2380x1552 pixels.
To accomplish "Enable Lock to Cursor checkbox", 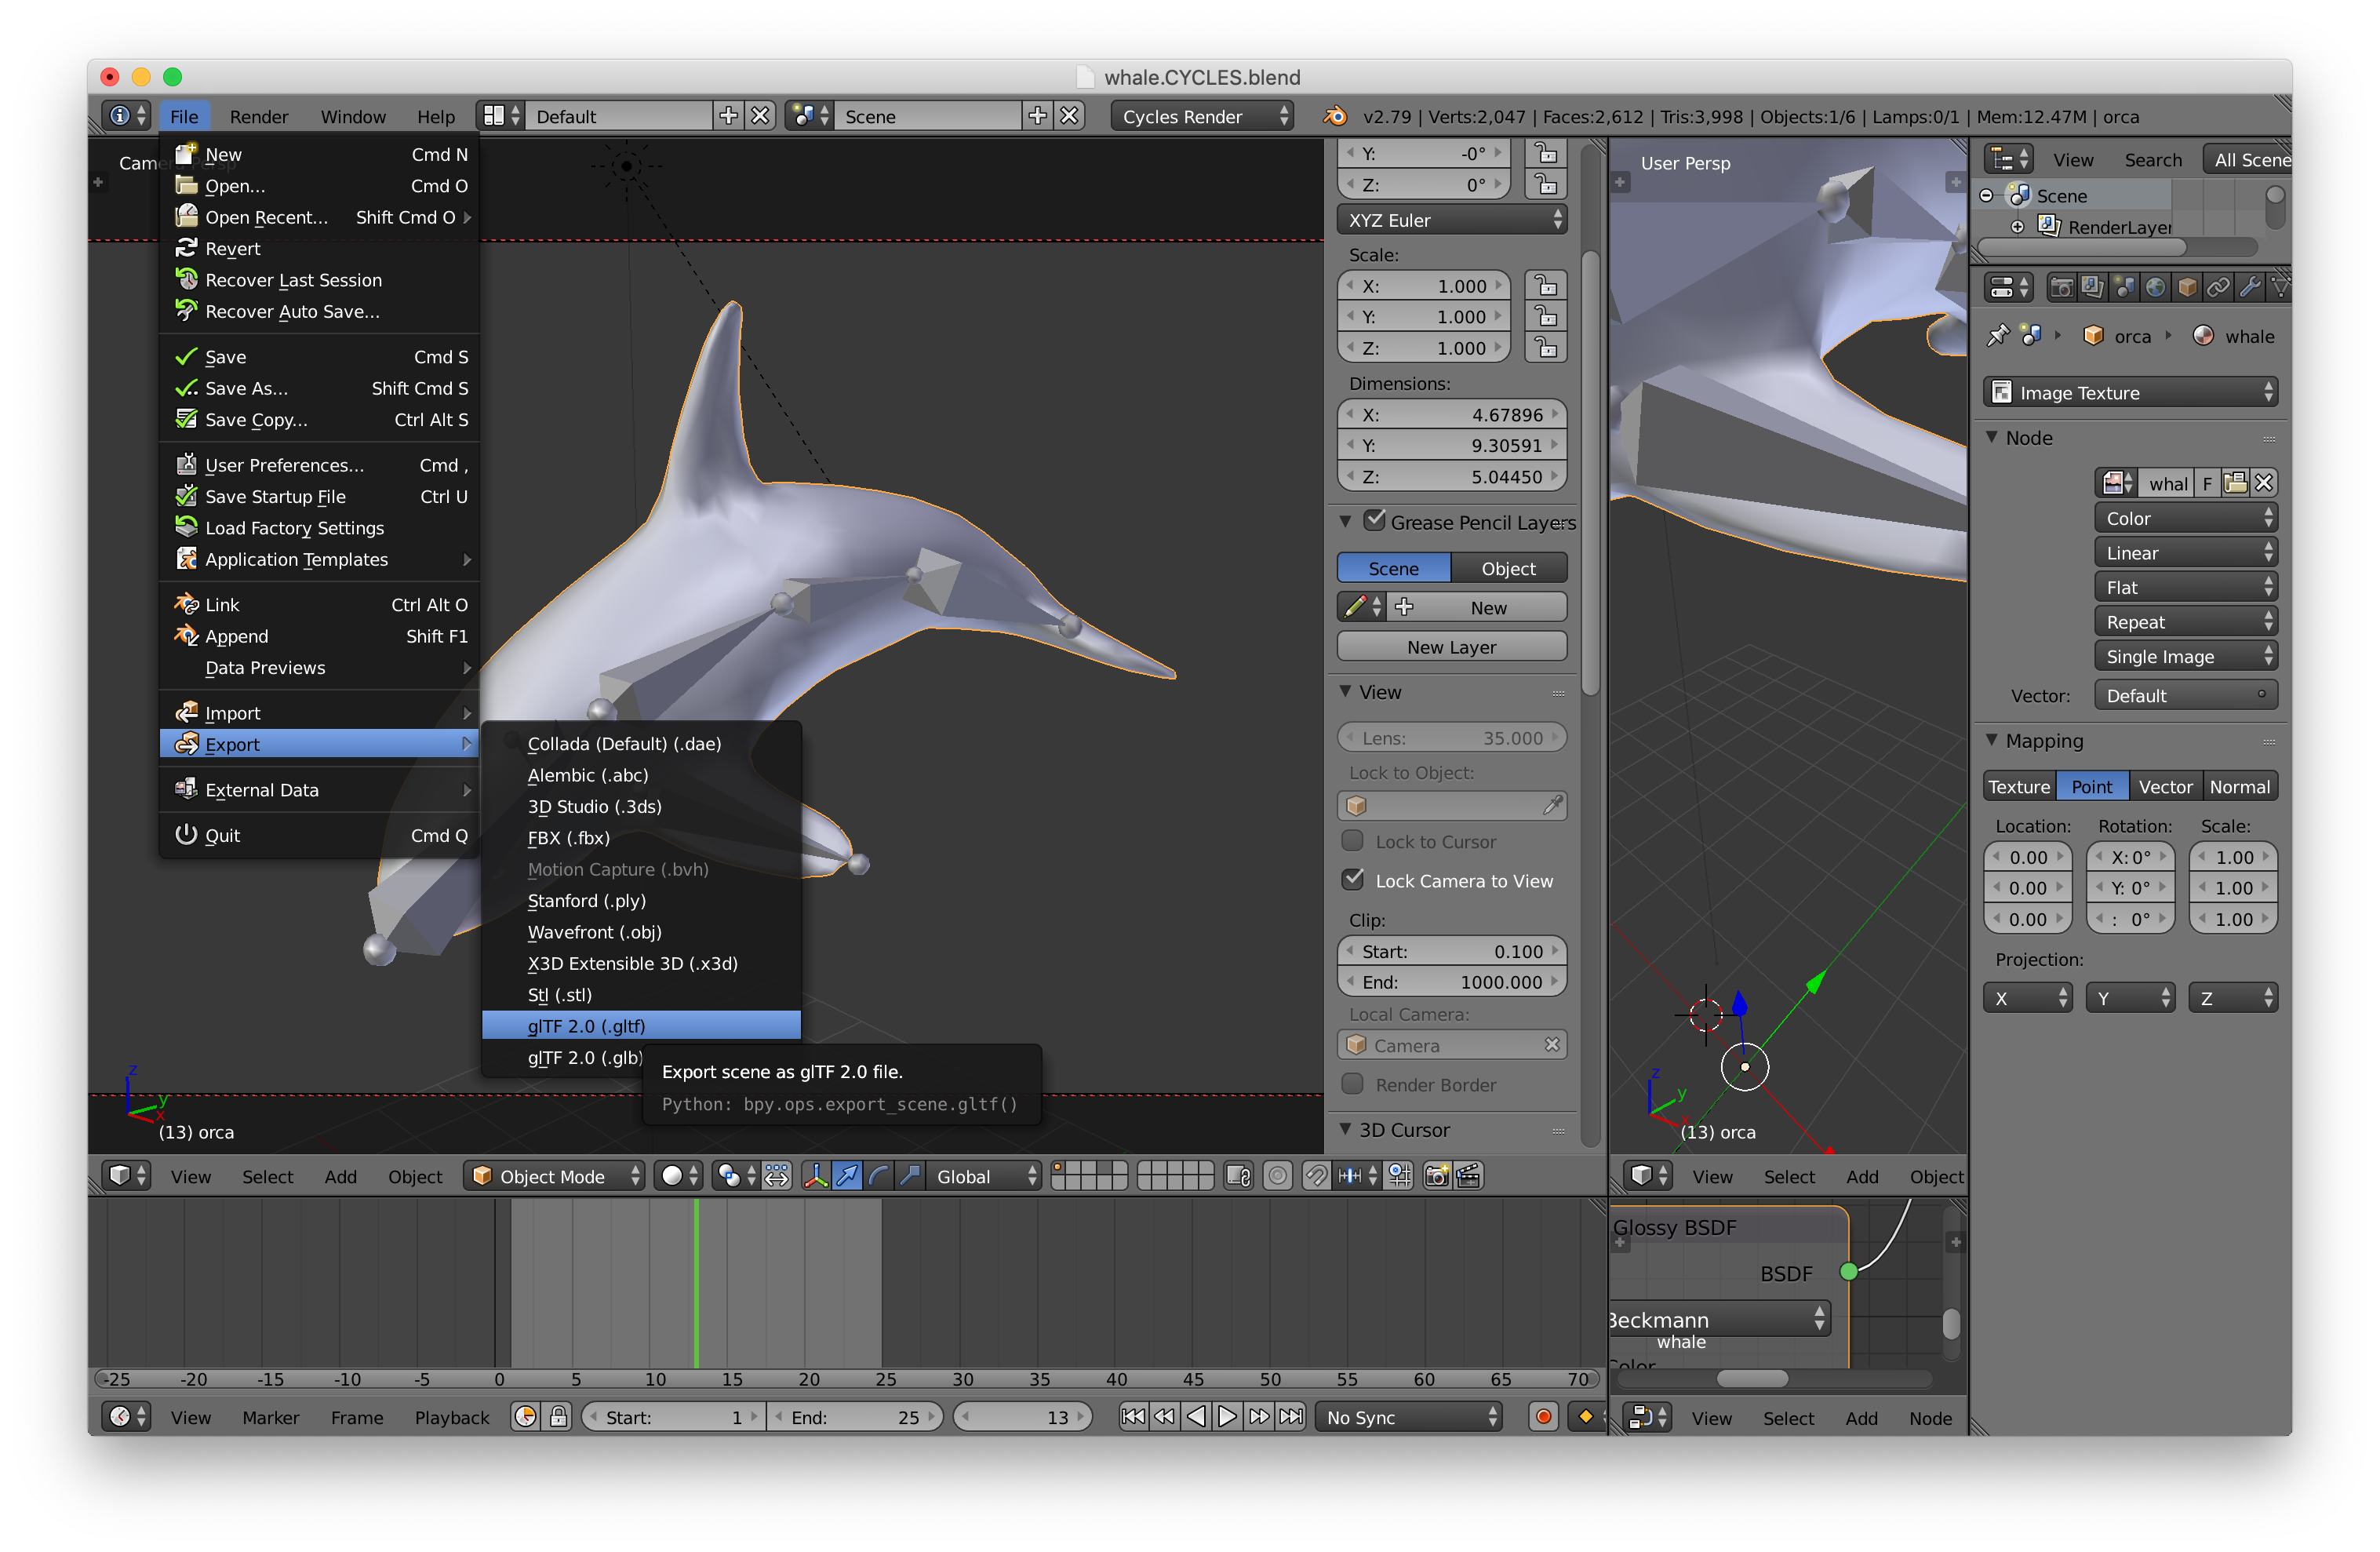I will point(1353,841).
